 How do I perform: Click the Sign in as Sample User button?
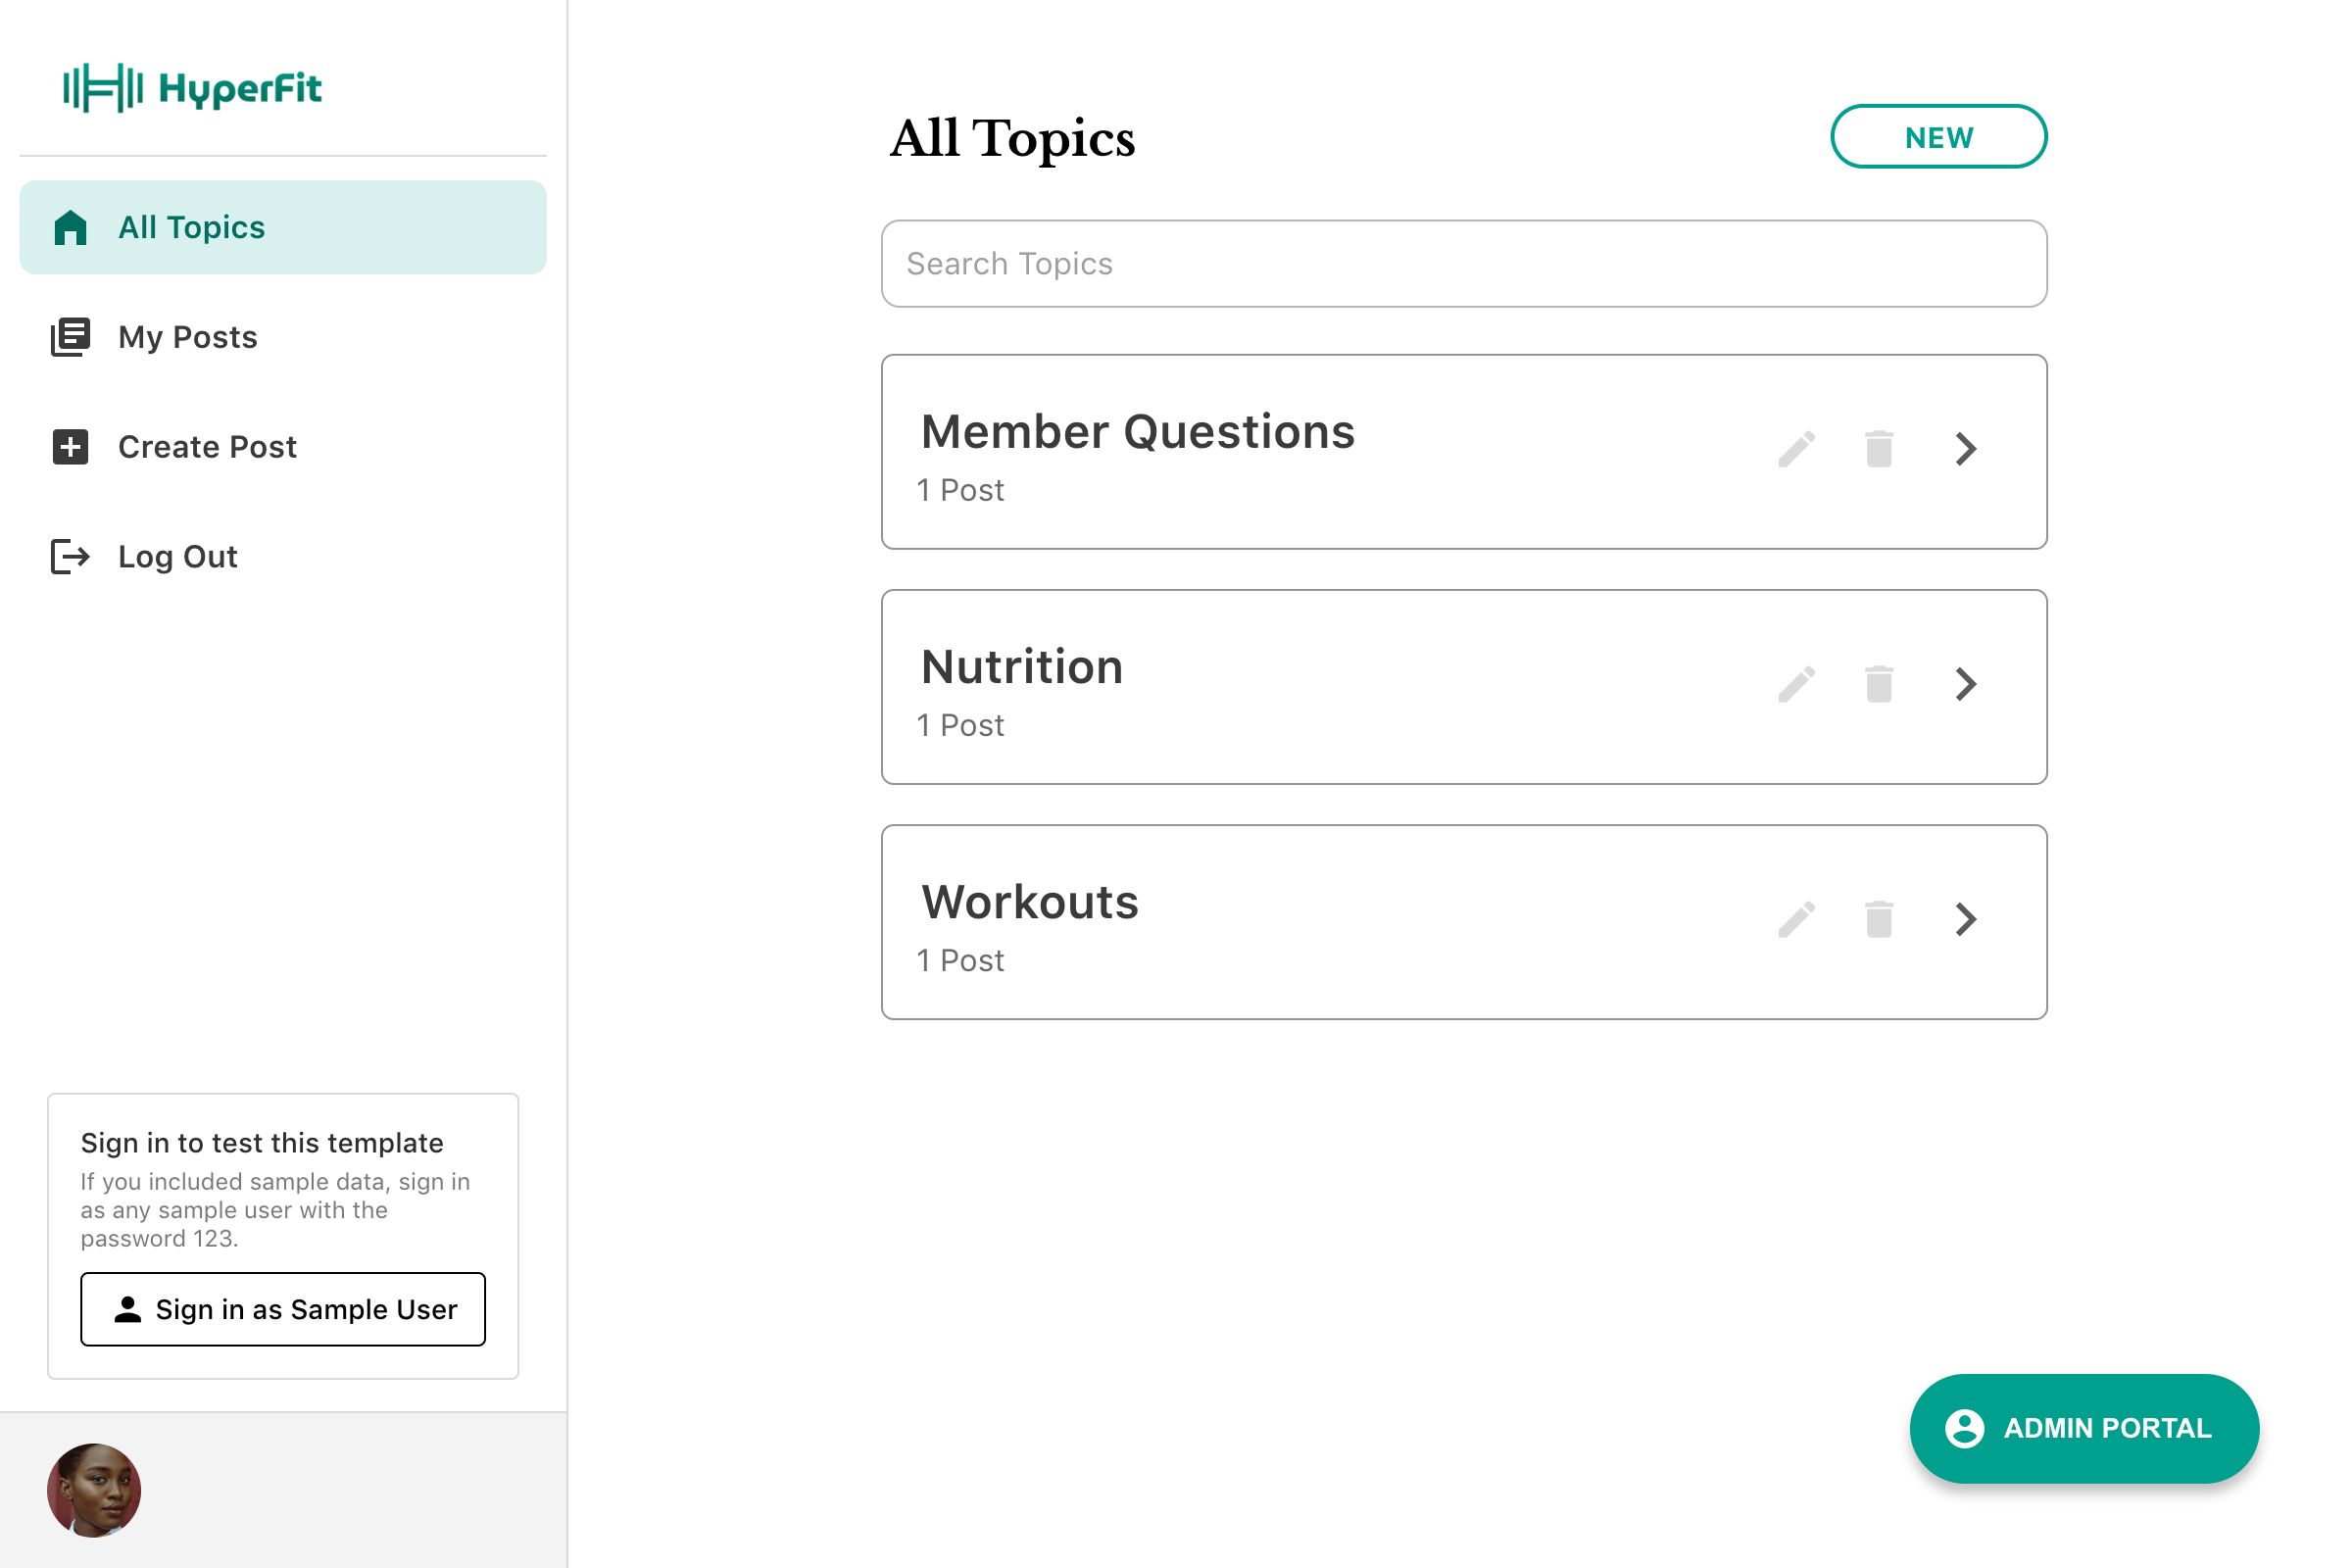[x=283, y=1309]
